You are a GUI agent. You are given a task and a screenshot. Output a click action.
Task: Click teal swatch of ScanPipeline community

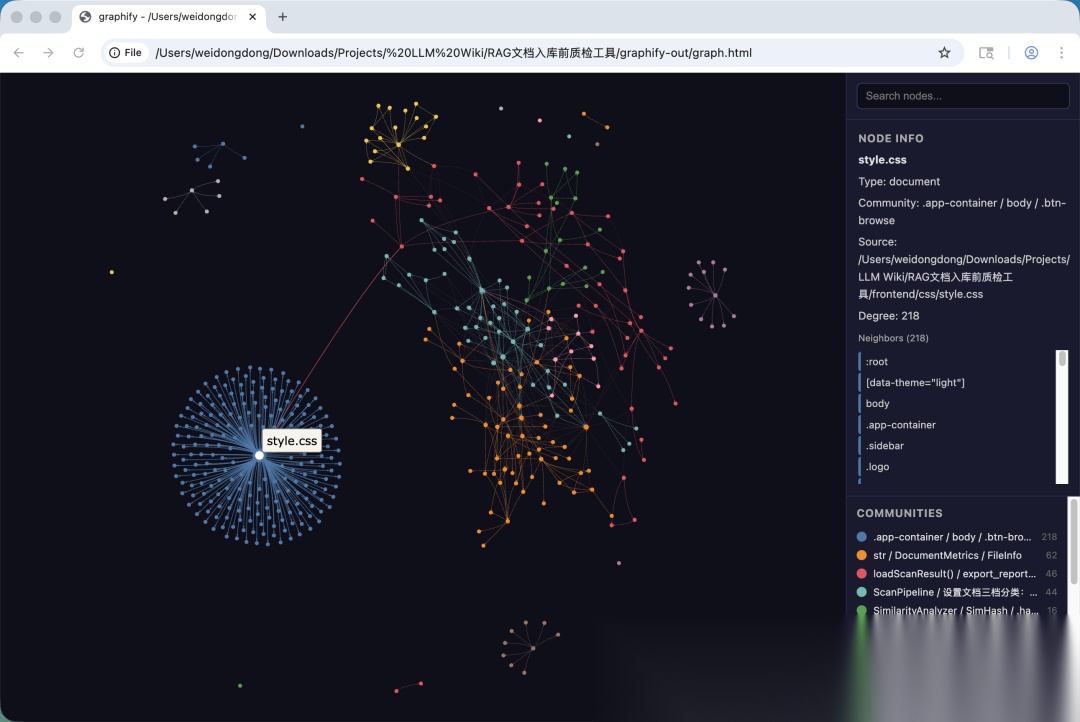pos(862,592)
